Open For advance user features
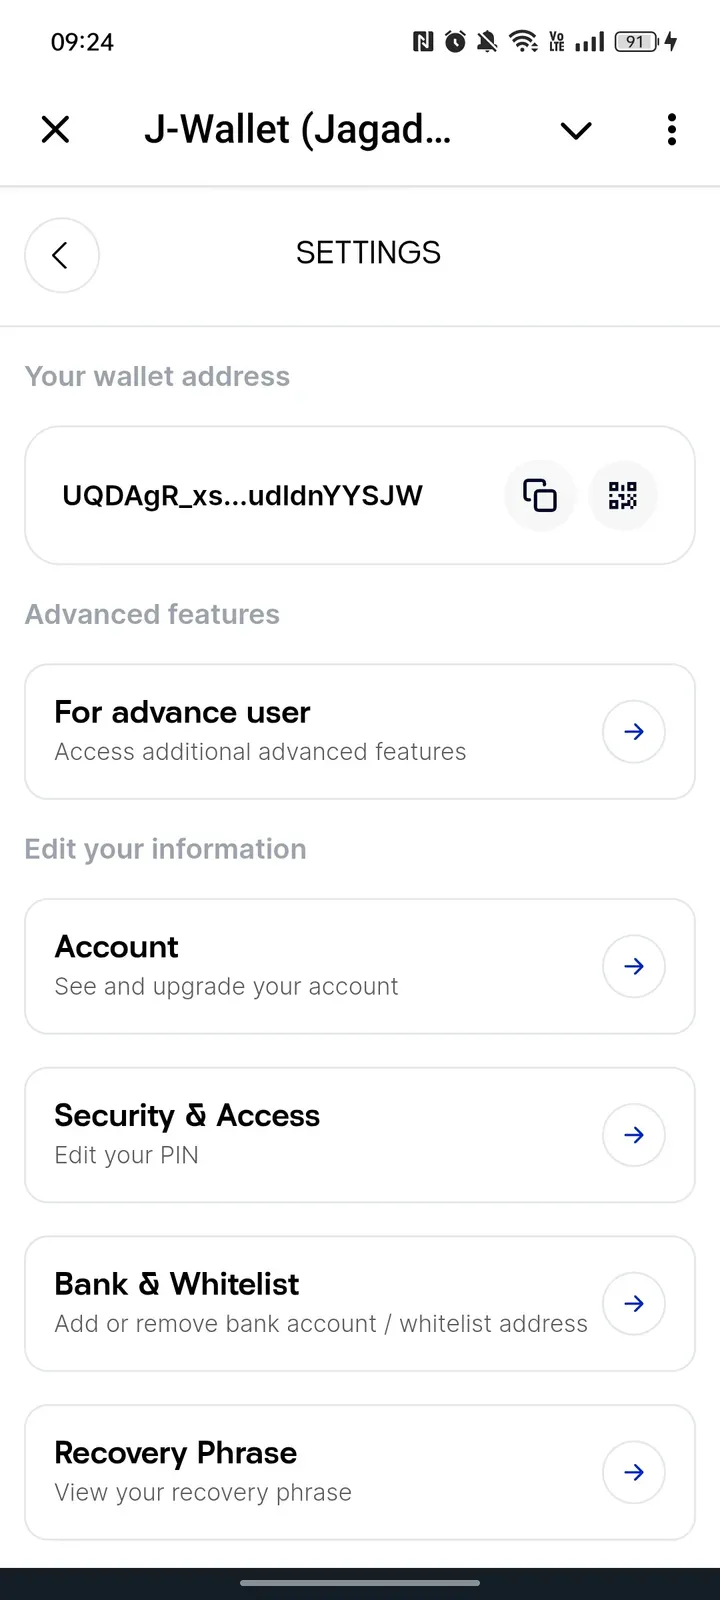This screenshot has height=1600, width=720. point(360,732)
